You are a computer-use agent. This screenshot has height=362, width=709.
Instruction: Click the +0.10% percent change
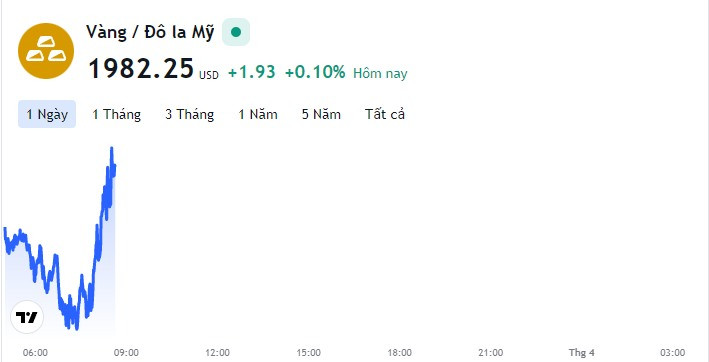(315, 72)
